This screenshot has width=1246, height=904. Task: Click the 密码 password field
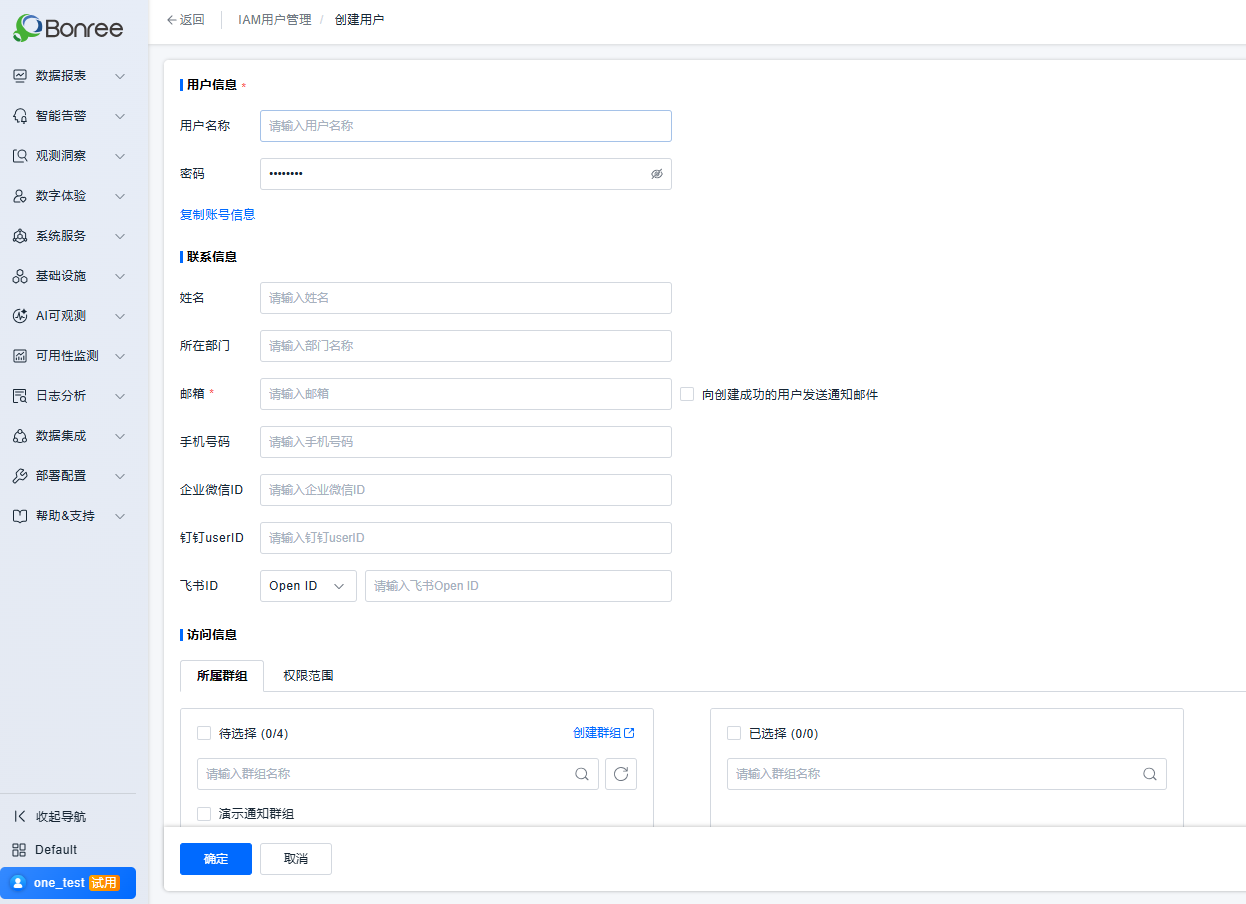pos(466,174)
